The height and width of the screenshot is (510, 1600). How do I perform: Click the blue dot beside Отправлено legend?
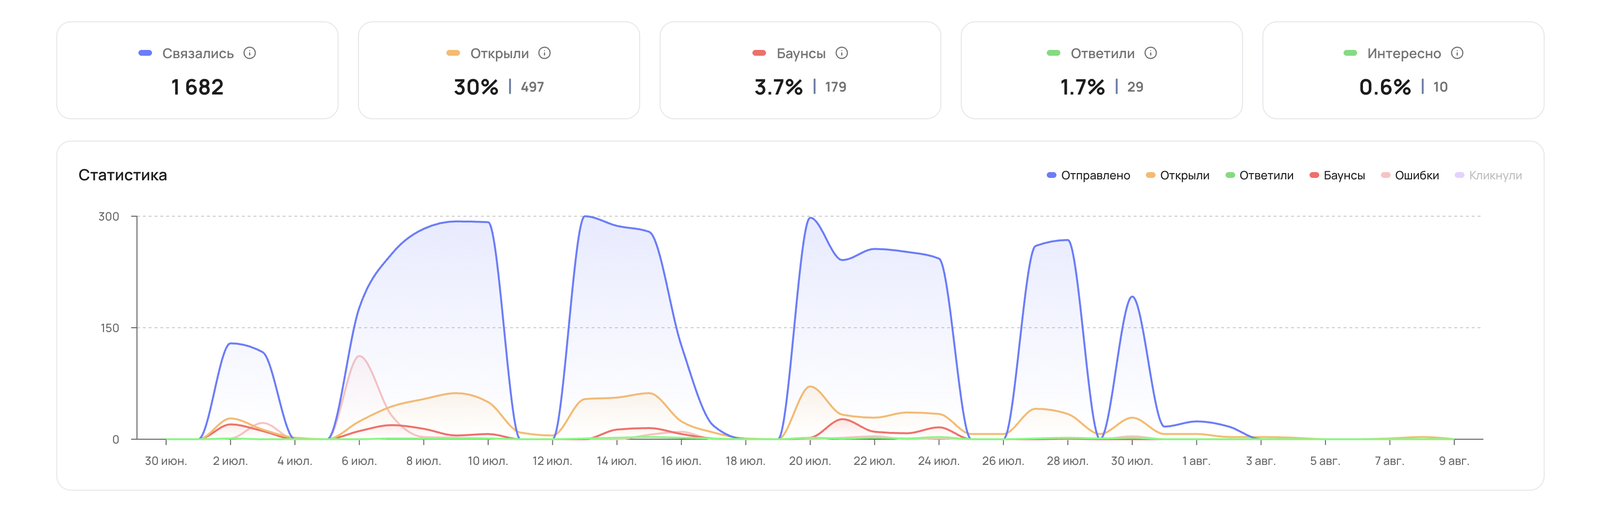(x=1051, y=175)
